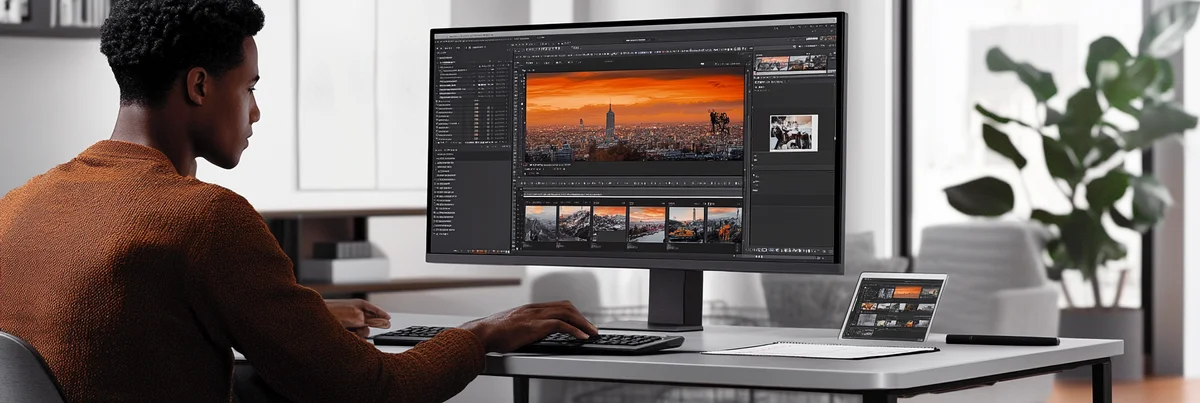The height and width of the screenshot is (403, 1200).
Task: Select the fourth filmstrip thumbnail with the lake
Action: click(646, 225)
